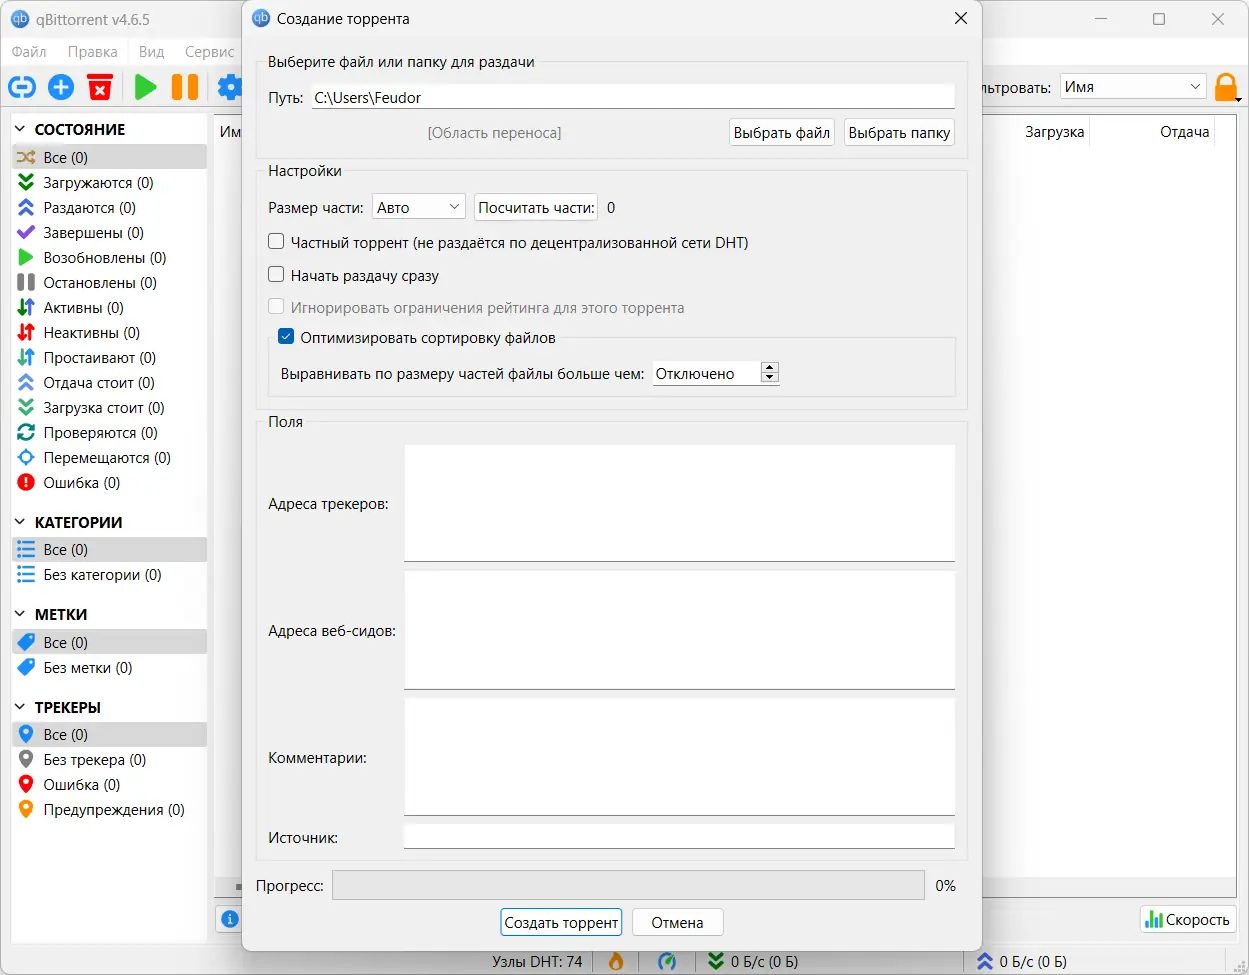Click the blue gear settings icon
The width and height of the screenshot is (1249, 975).
point(230,87)
